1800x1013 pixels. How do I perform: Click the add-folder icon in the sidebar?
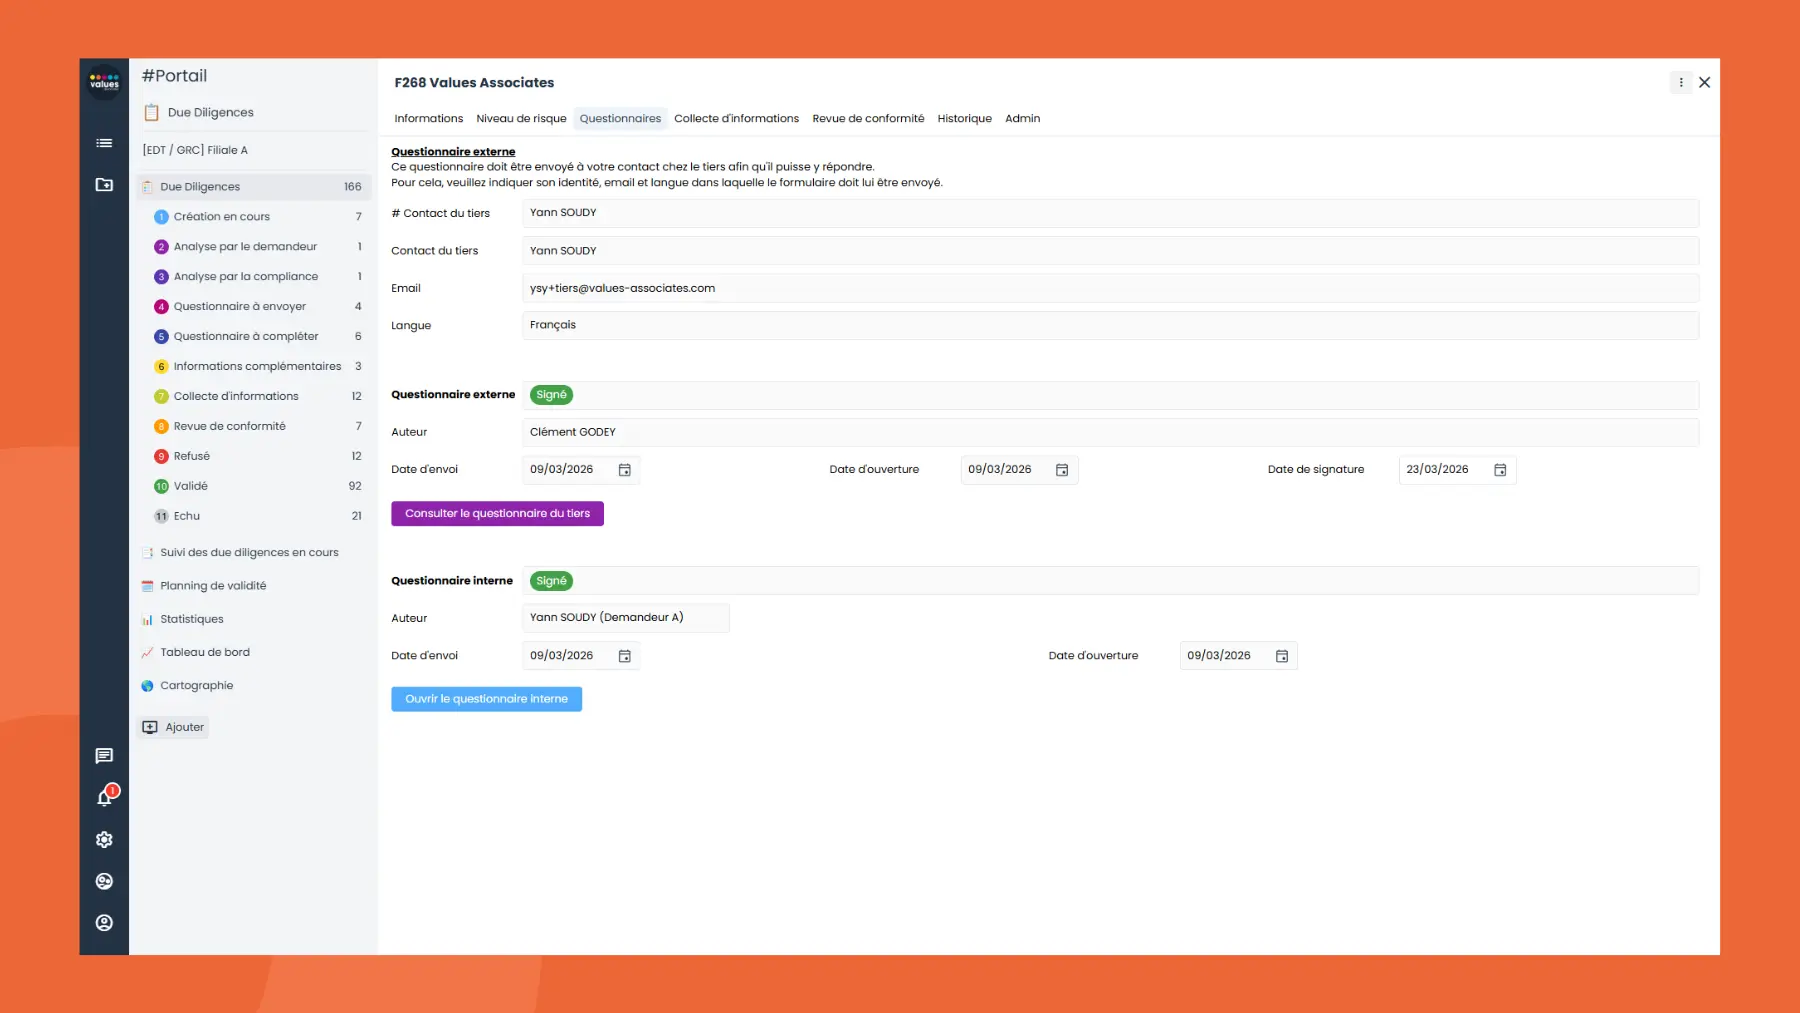pos(103,185)
